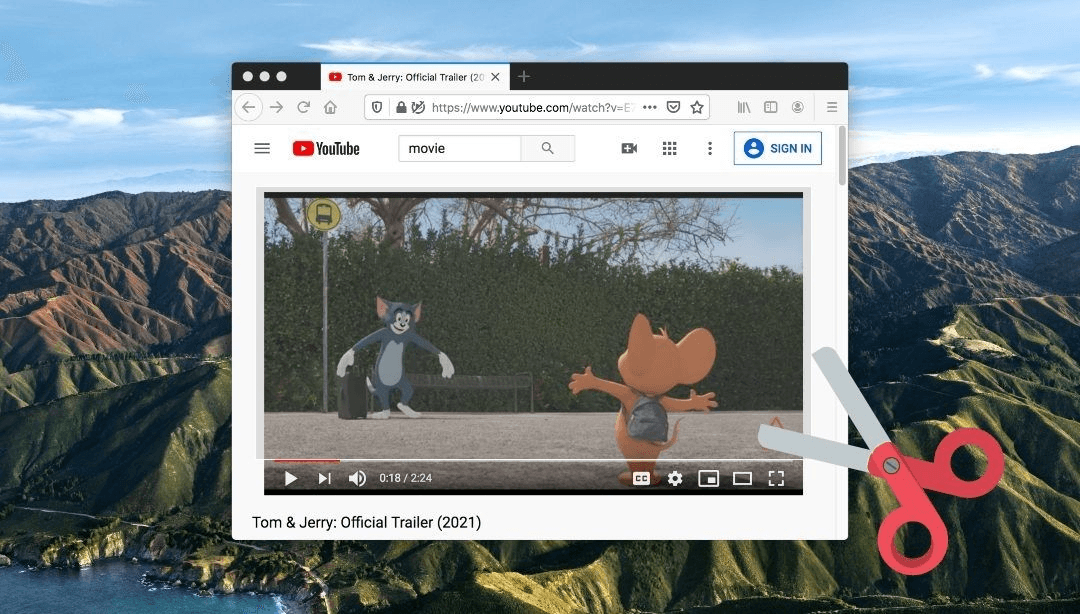Open the Firefox application menu

[x=831, y=107]
